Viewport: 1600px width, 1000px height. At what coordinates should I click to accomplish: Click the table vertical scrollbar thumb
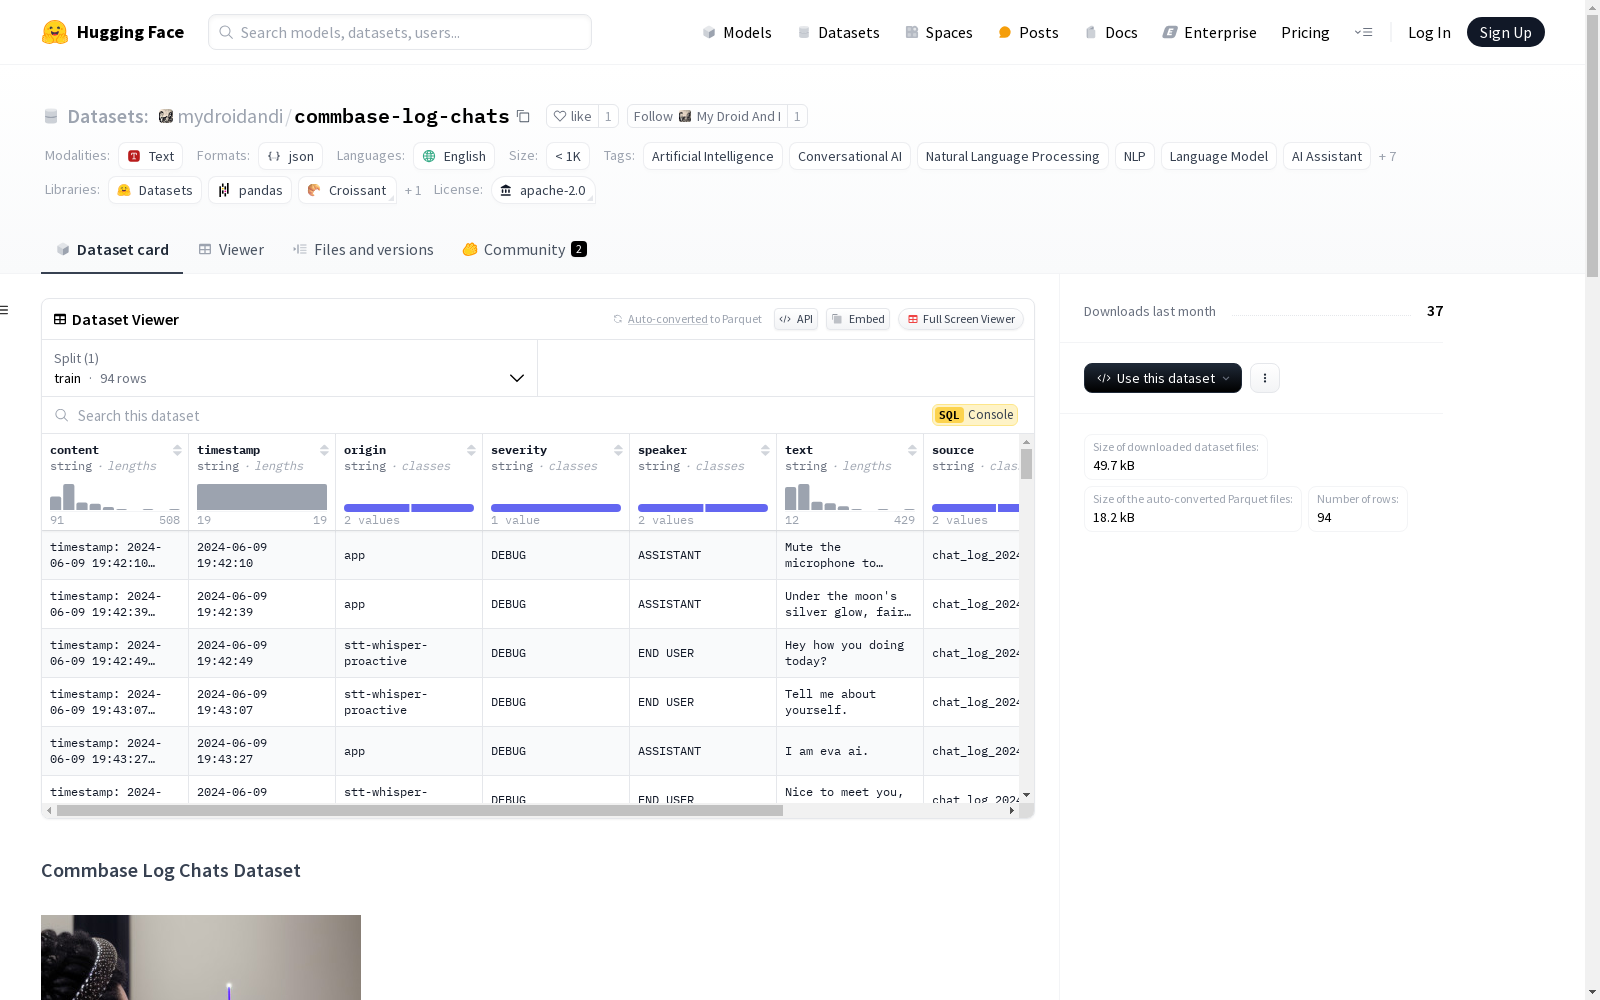[1026, 464]
